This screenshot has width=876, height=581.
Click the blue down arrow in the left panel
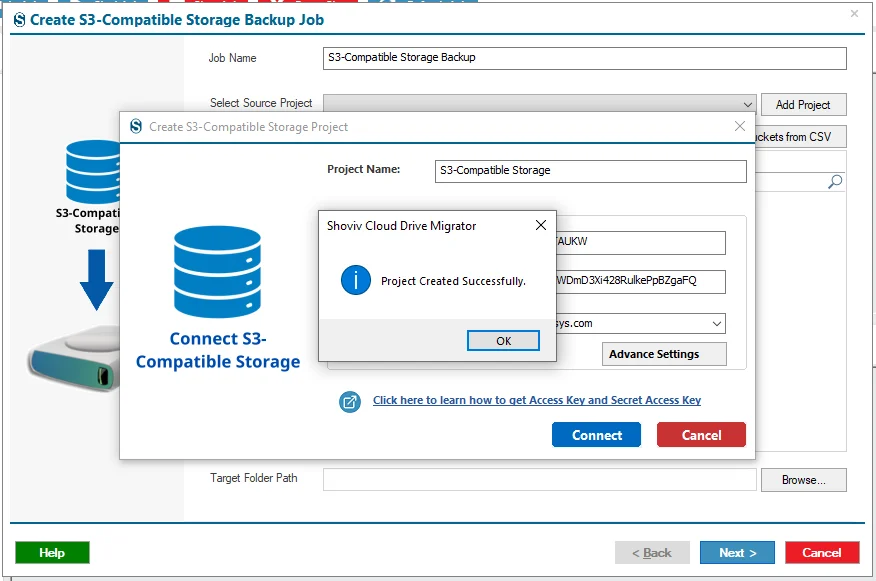(97, 280)
